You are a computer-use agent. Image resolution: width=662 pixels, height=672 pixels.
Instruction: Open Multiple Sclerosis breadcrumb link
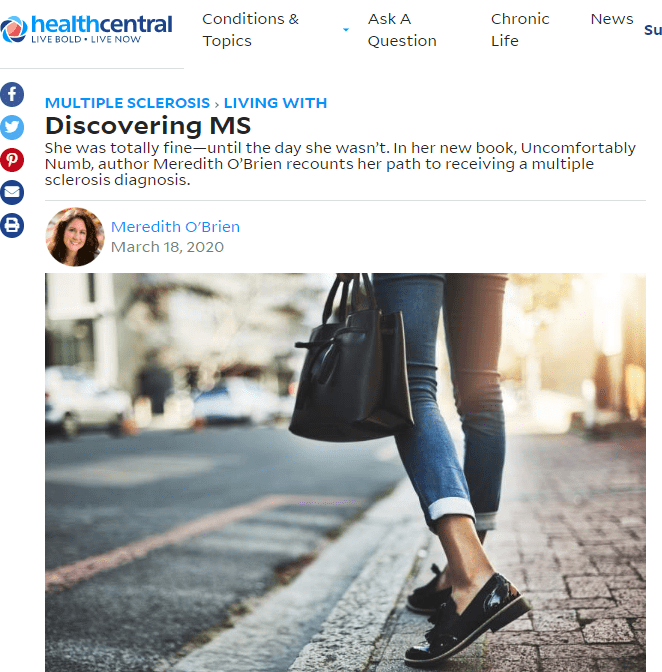tap(127, 103)
